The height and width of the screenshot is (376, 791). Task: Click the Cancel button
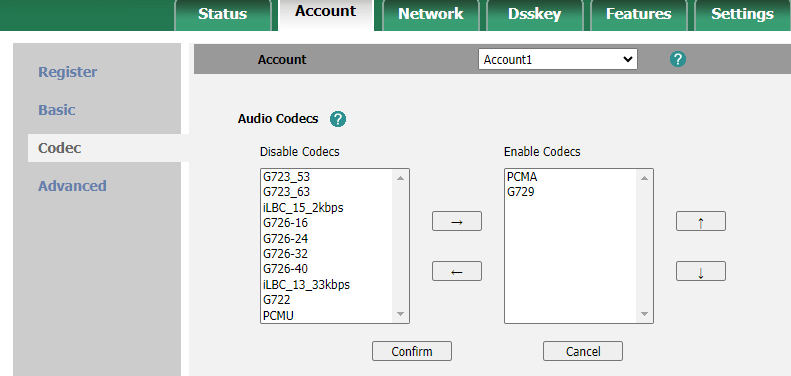[x=583, y=351]
